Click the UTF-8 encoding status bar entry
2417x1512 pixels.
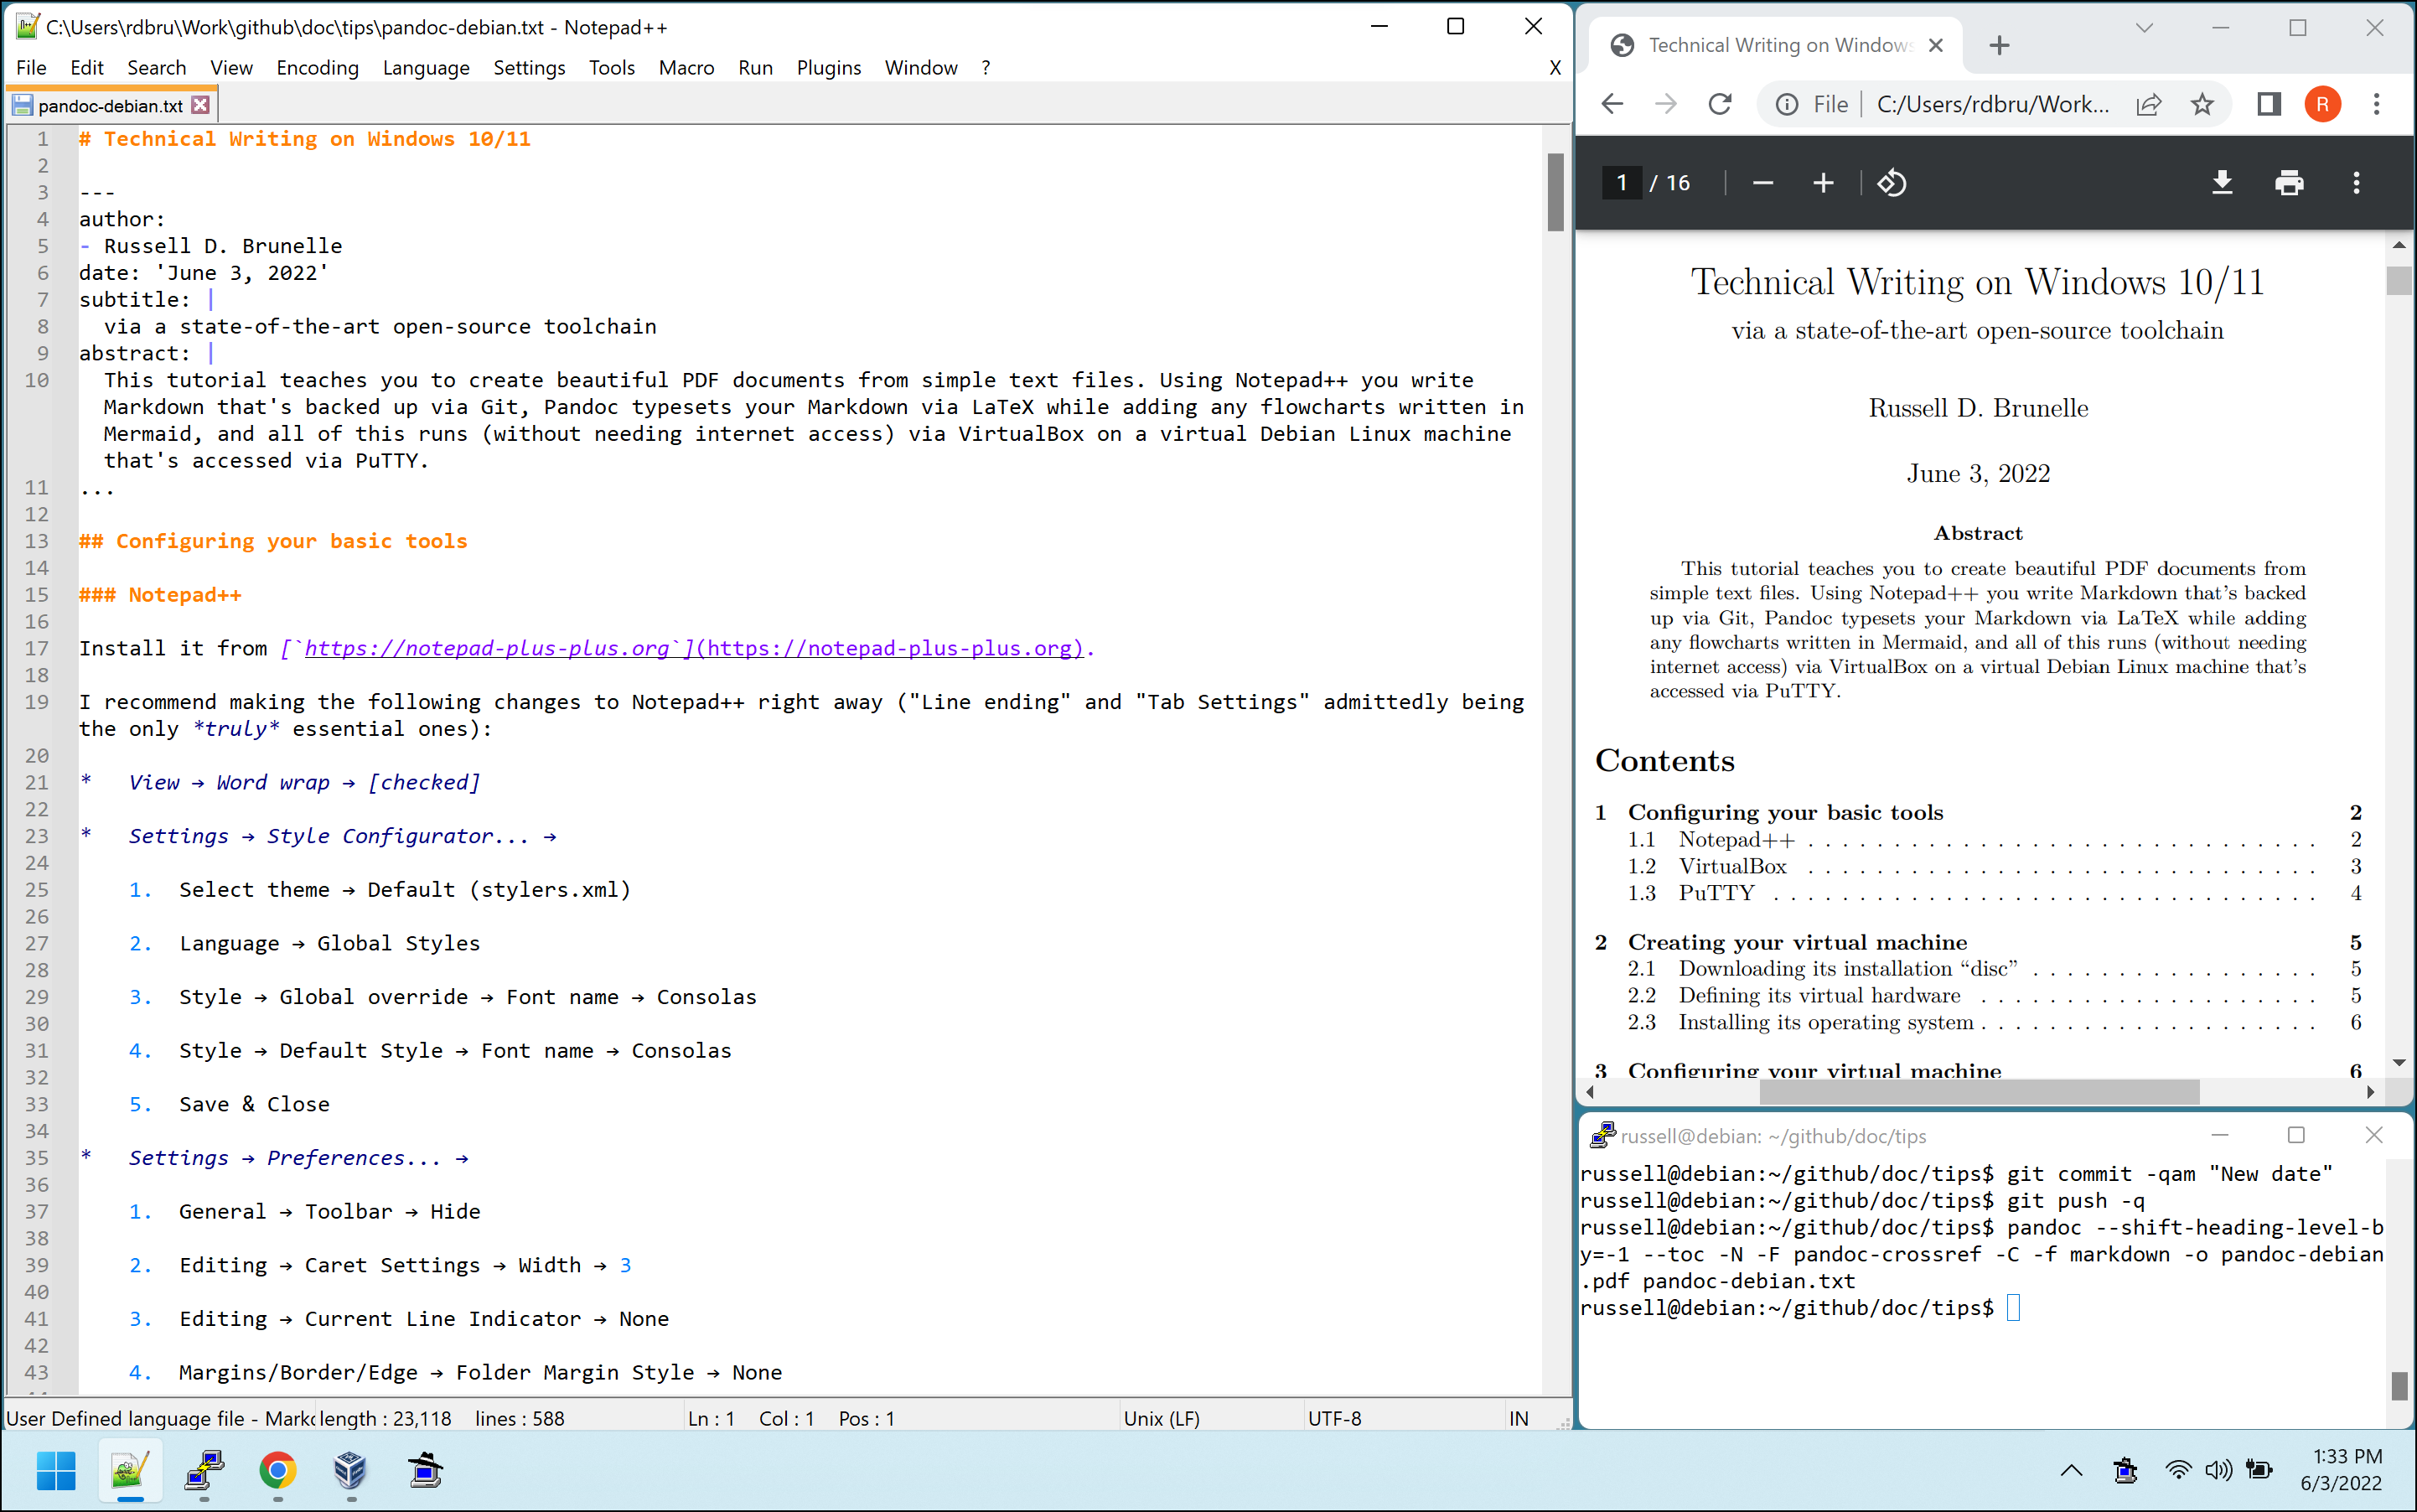click(1334, 1418)
